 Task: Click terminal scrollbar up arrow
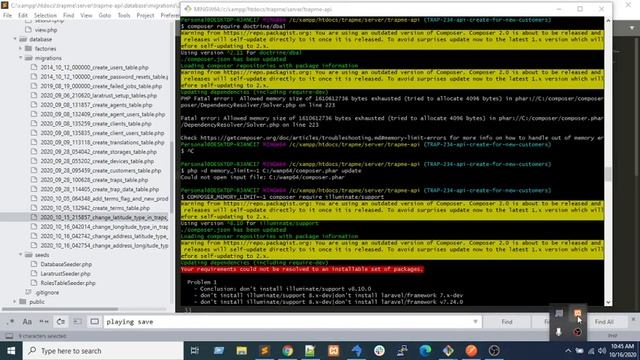tap(608, 20)
